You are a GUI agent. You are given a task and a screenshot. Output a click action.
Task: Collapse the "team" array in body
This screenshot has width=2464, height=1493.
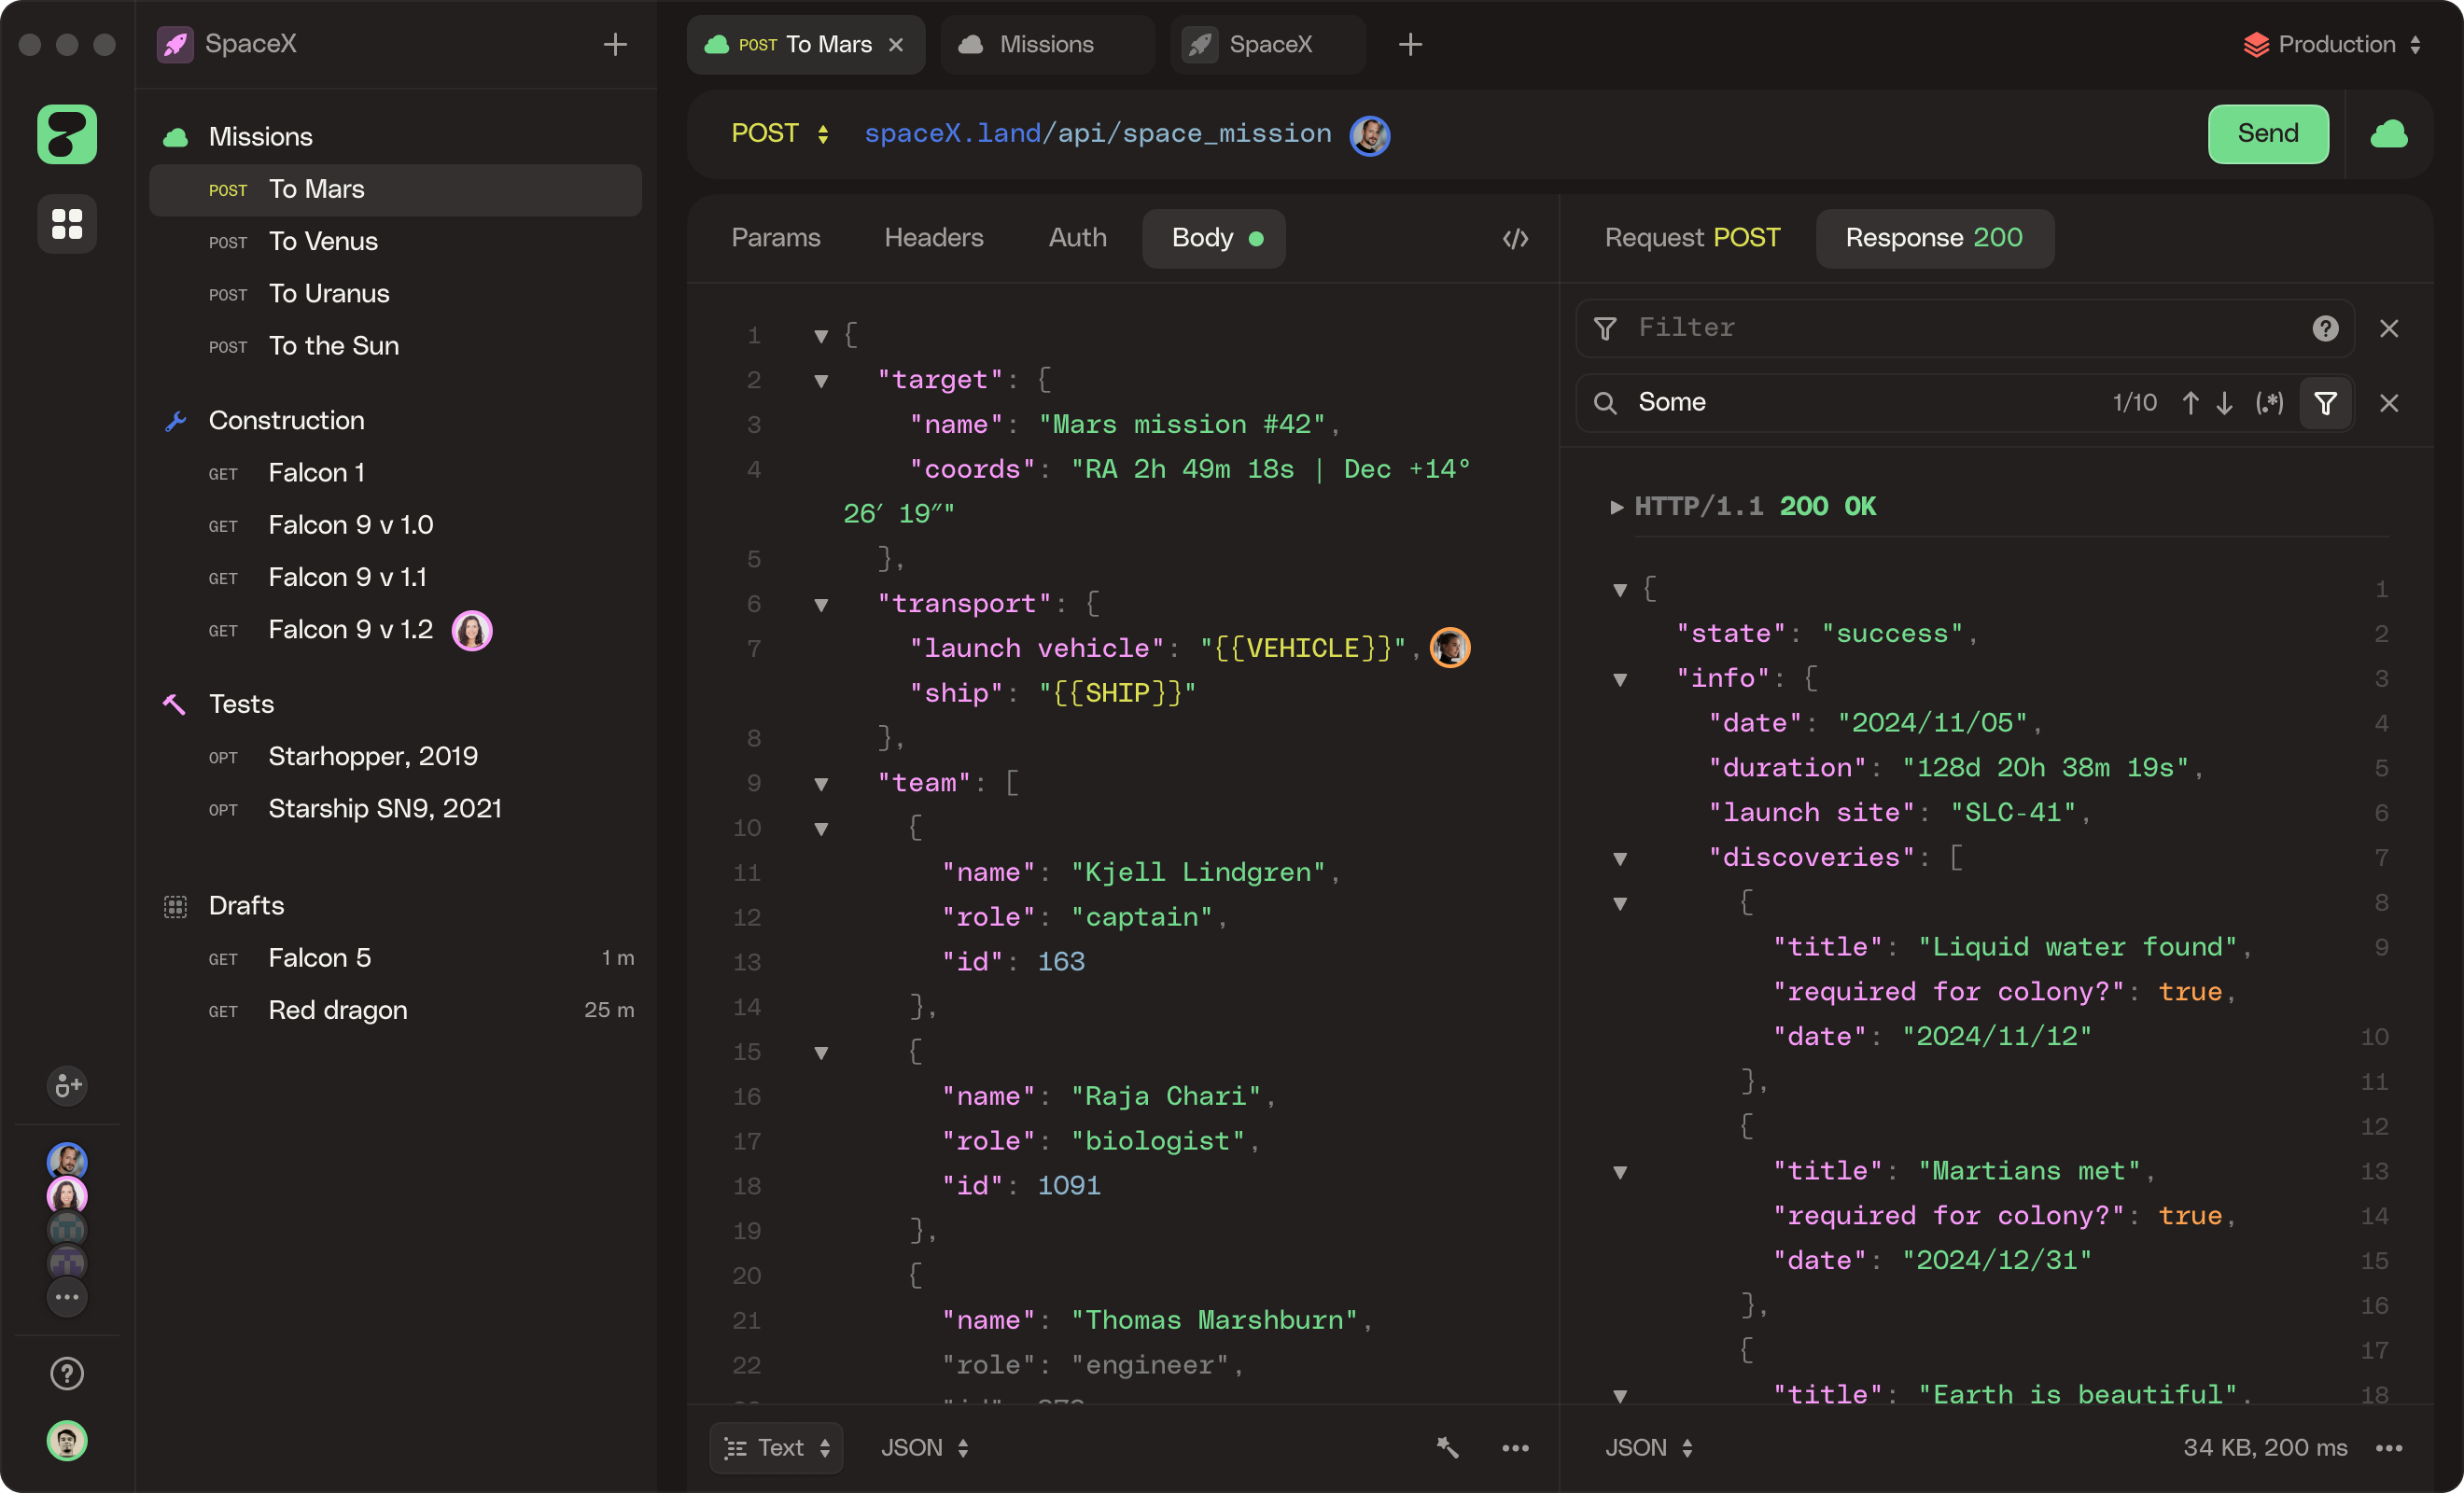pyautogui.click(x=821, y=784)
